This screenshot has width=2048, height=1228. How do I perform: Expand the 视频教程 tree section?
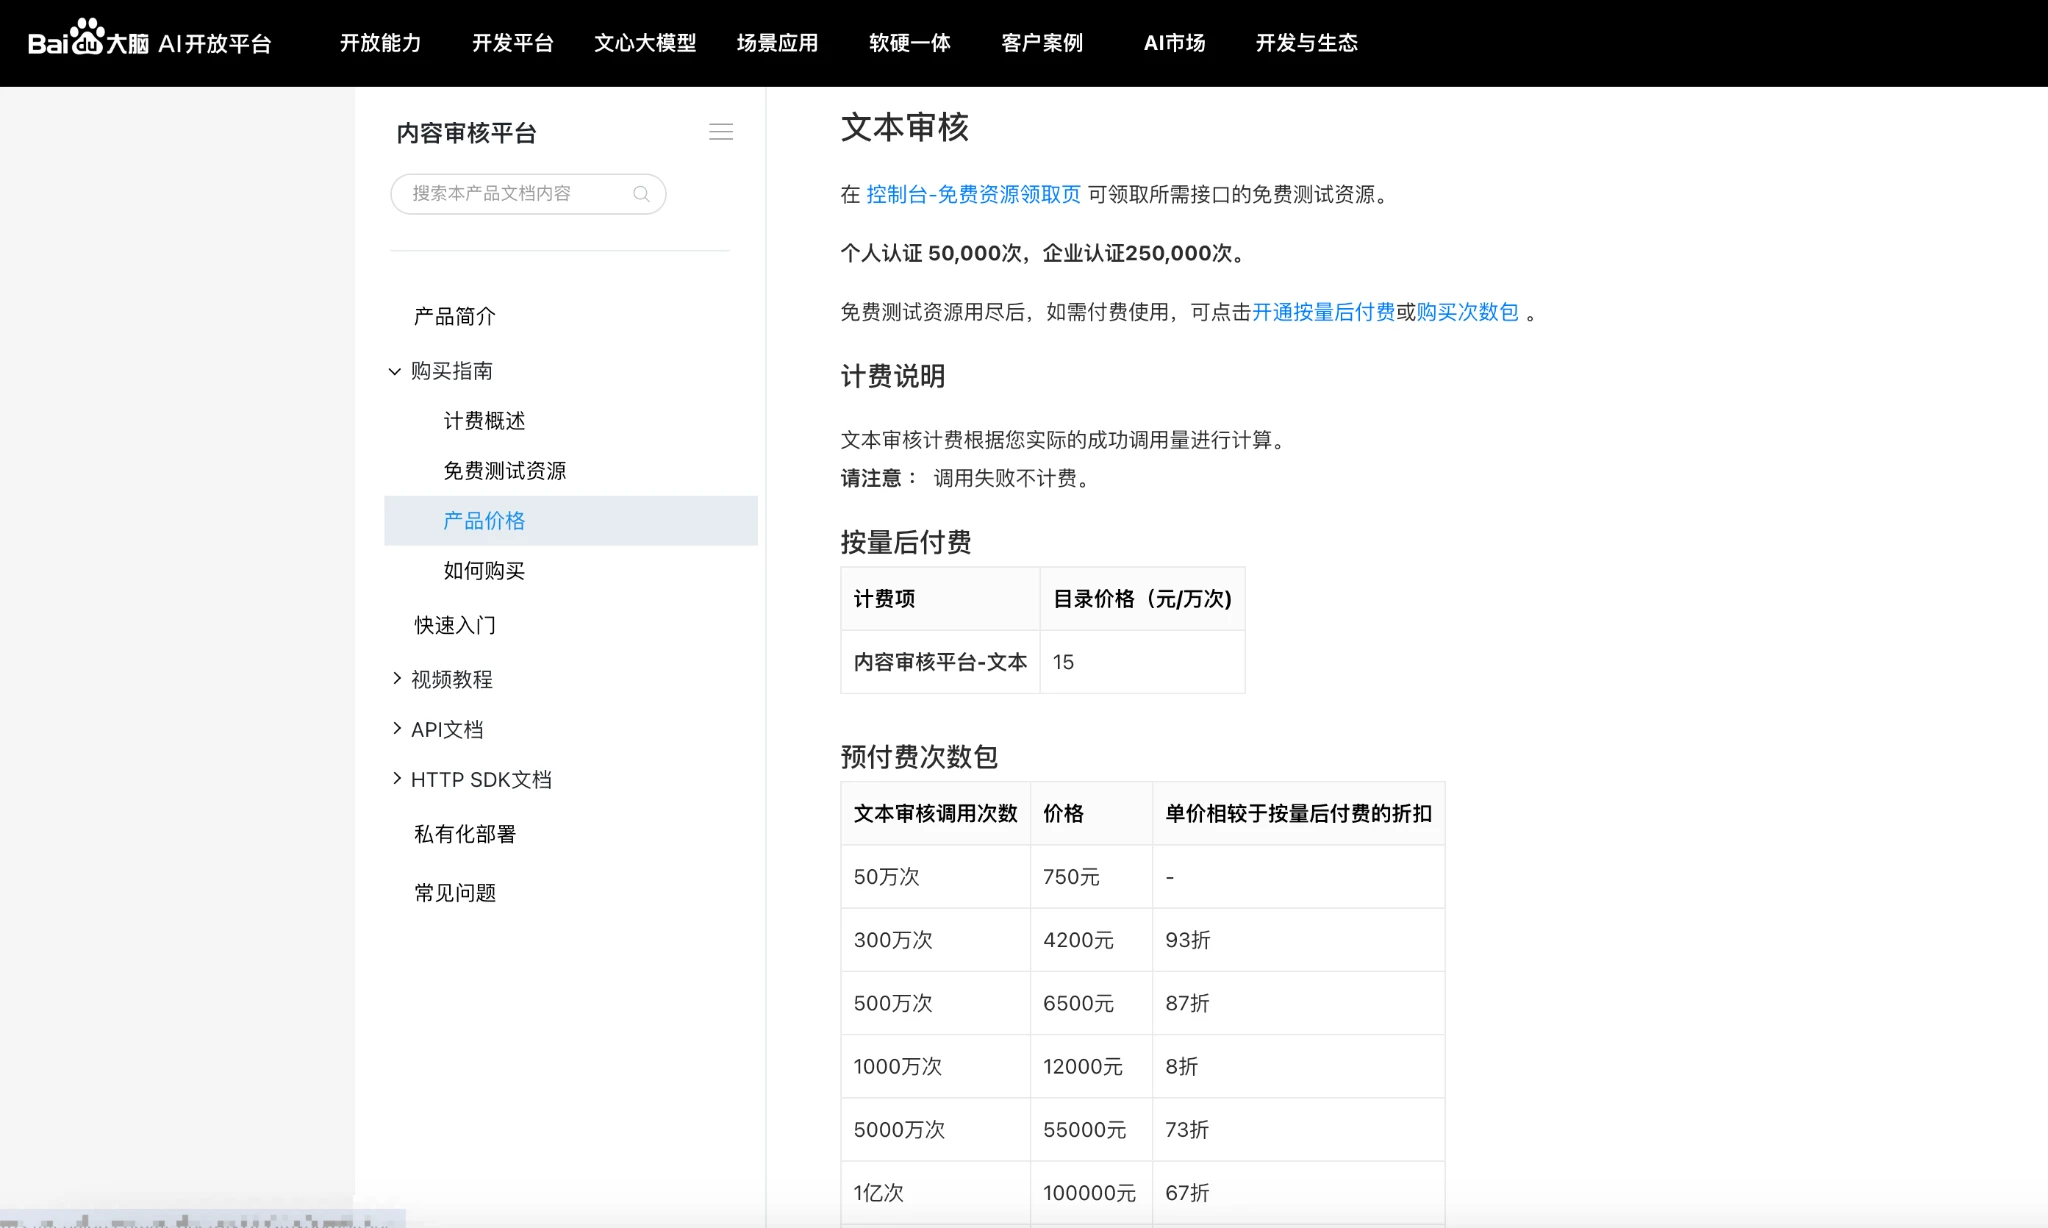397,679
